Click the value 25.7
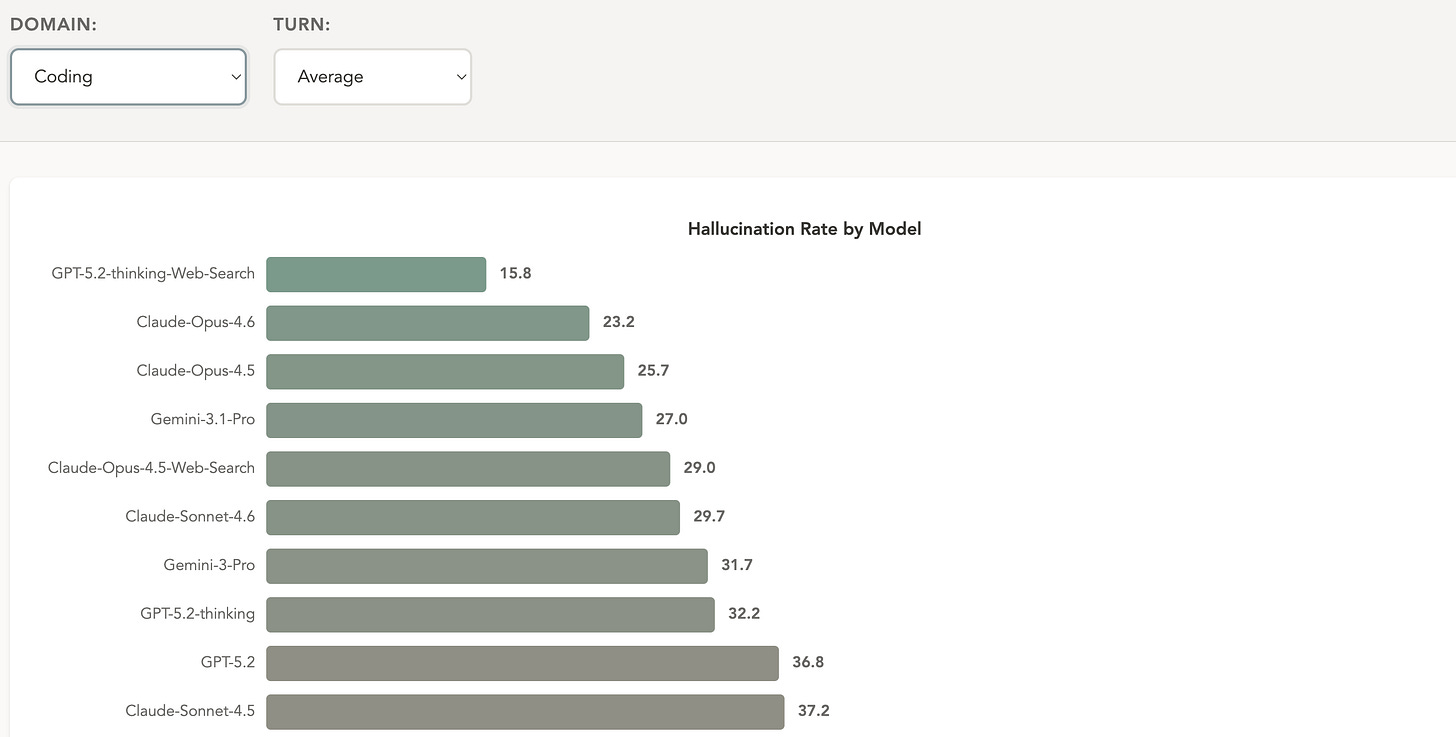 click(653, 371)
